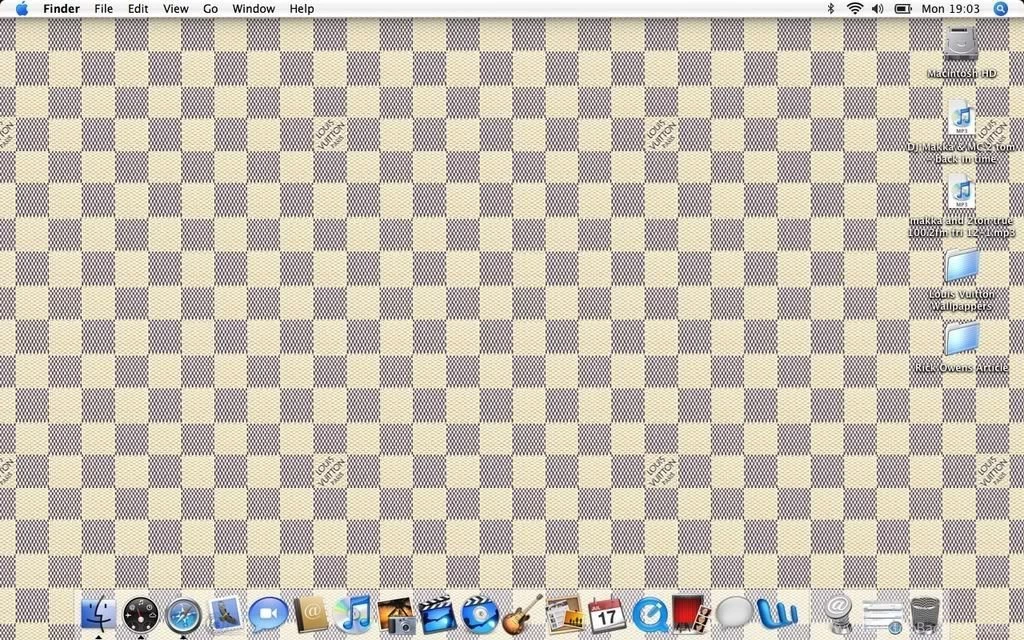Open Finder from the Dock
1024x640 pixels.
click(98, 615)
